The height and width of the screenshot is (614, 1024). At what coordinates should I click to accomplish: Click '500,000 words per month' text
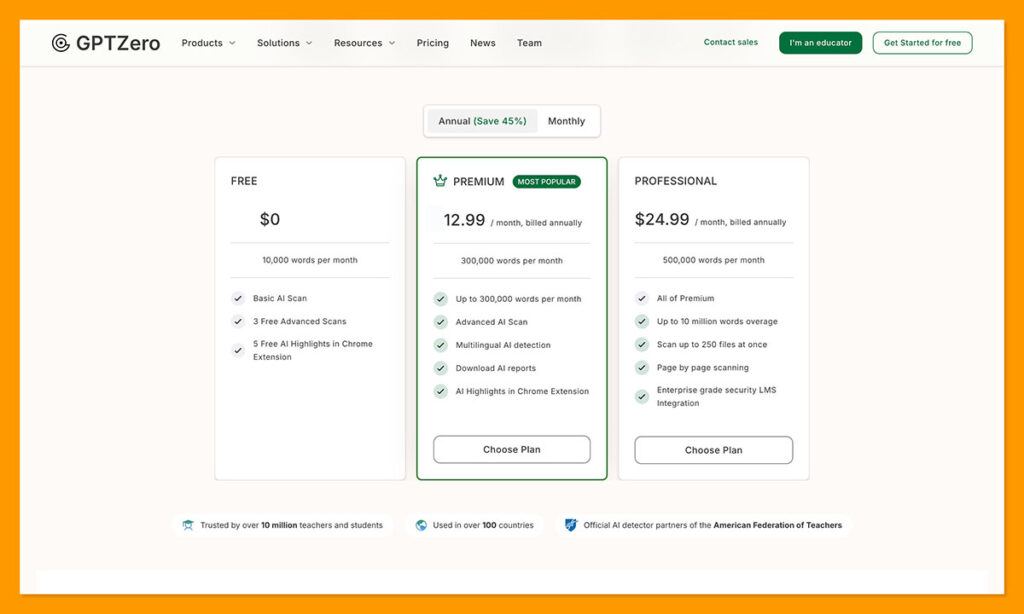click(x=713, y=260)
